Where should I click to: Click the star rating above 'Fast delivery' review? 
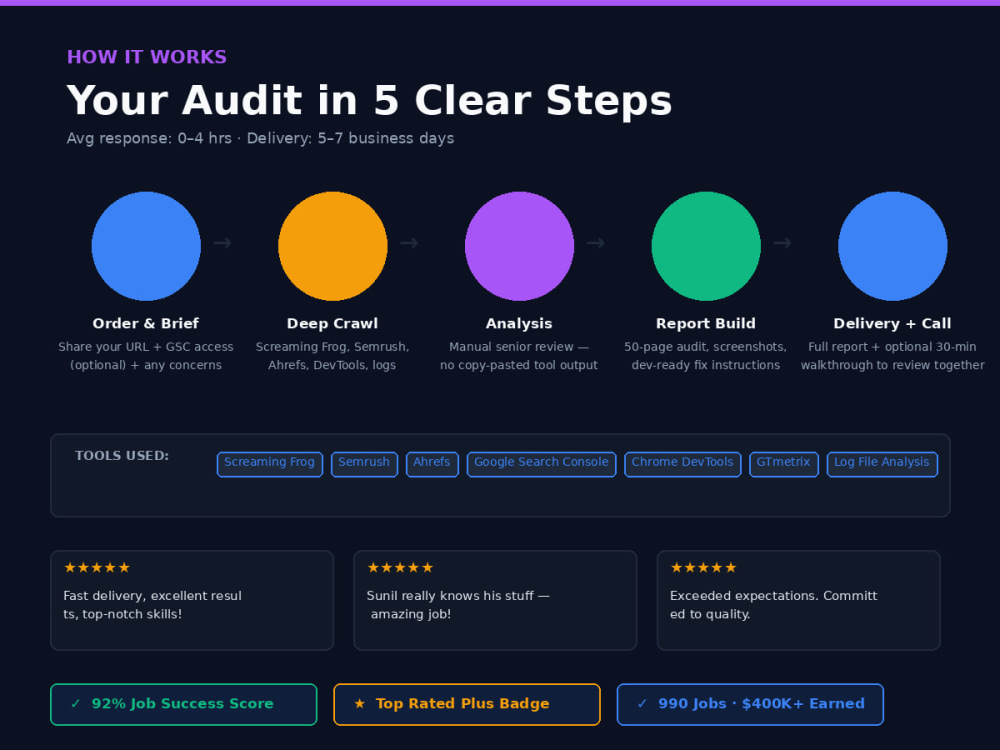97,568
